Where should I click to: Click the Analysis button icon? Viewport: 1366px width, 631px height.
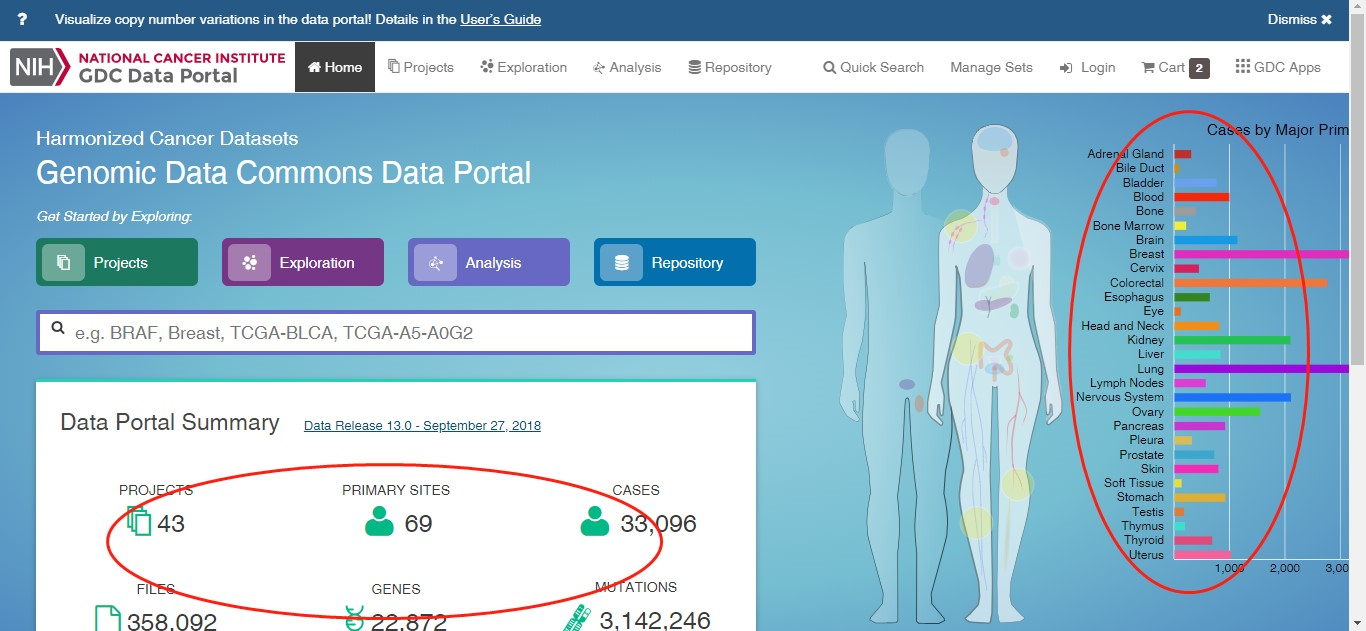click(x=436, y=263)
